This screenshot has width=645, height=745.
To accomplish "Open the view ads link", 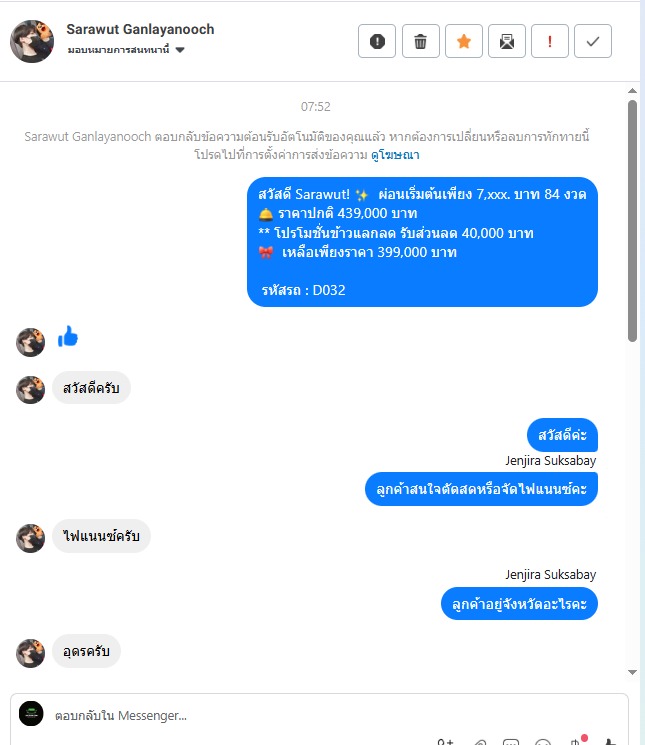I will pos(395,155).
